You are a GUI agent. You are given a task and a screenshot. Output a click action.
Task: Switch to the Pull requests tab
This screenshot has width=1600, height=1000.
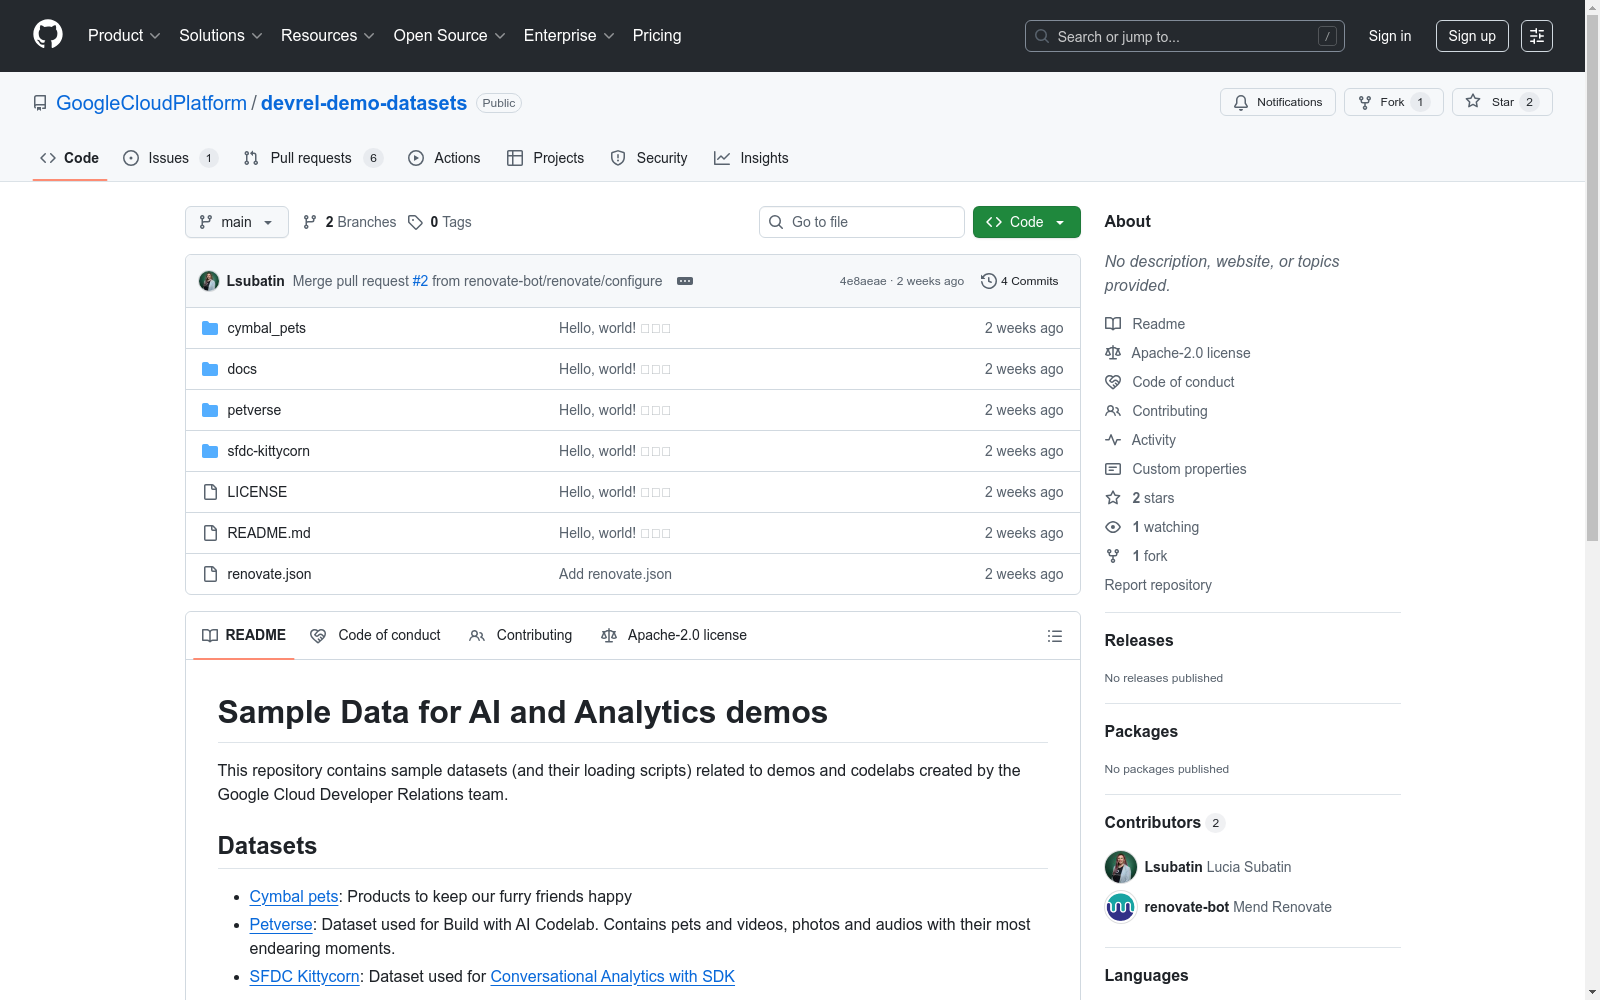[x=313, y=158]
